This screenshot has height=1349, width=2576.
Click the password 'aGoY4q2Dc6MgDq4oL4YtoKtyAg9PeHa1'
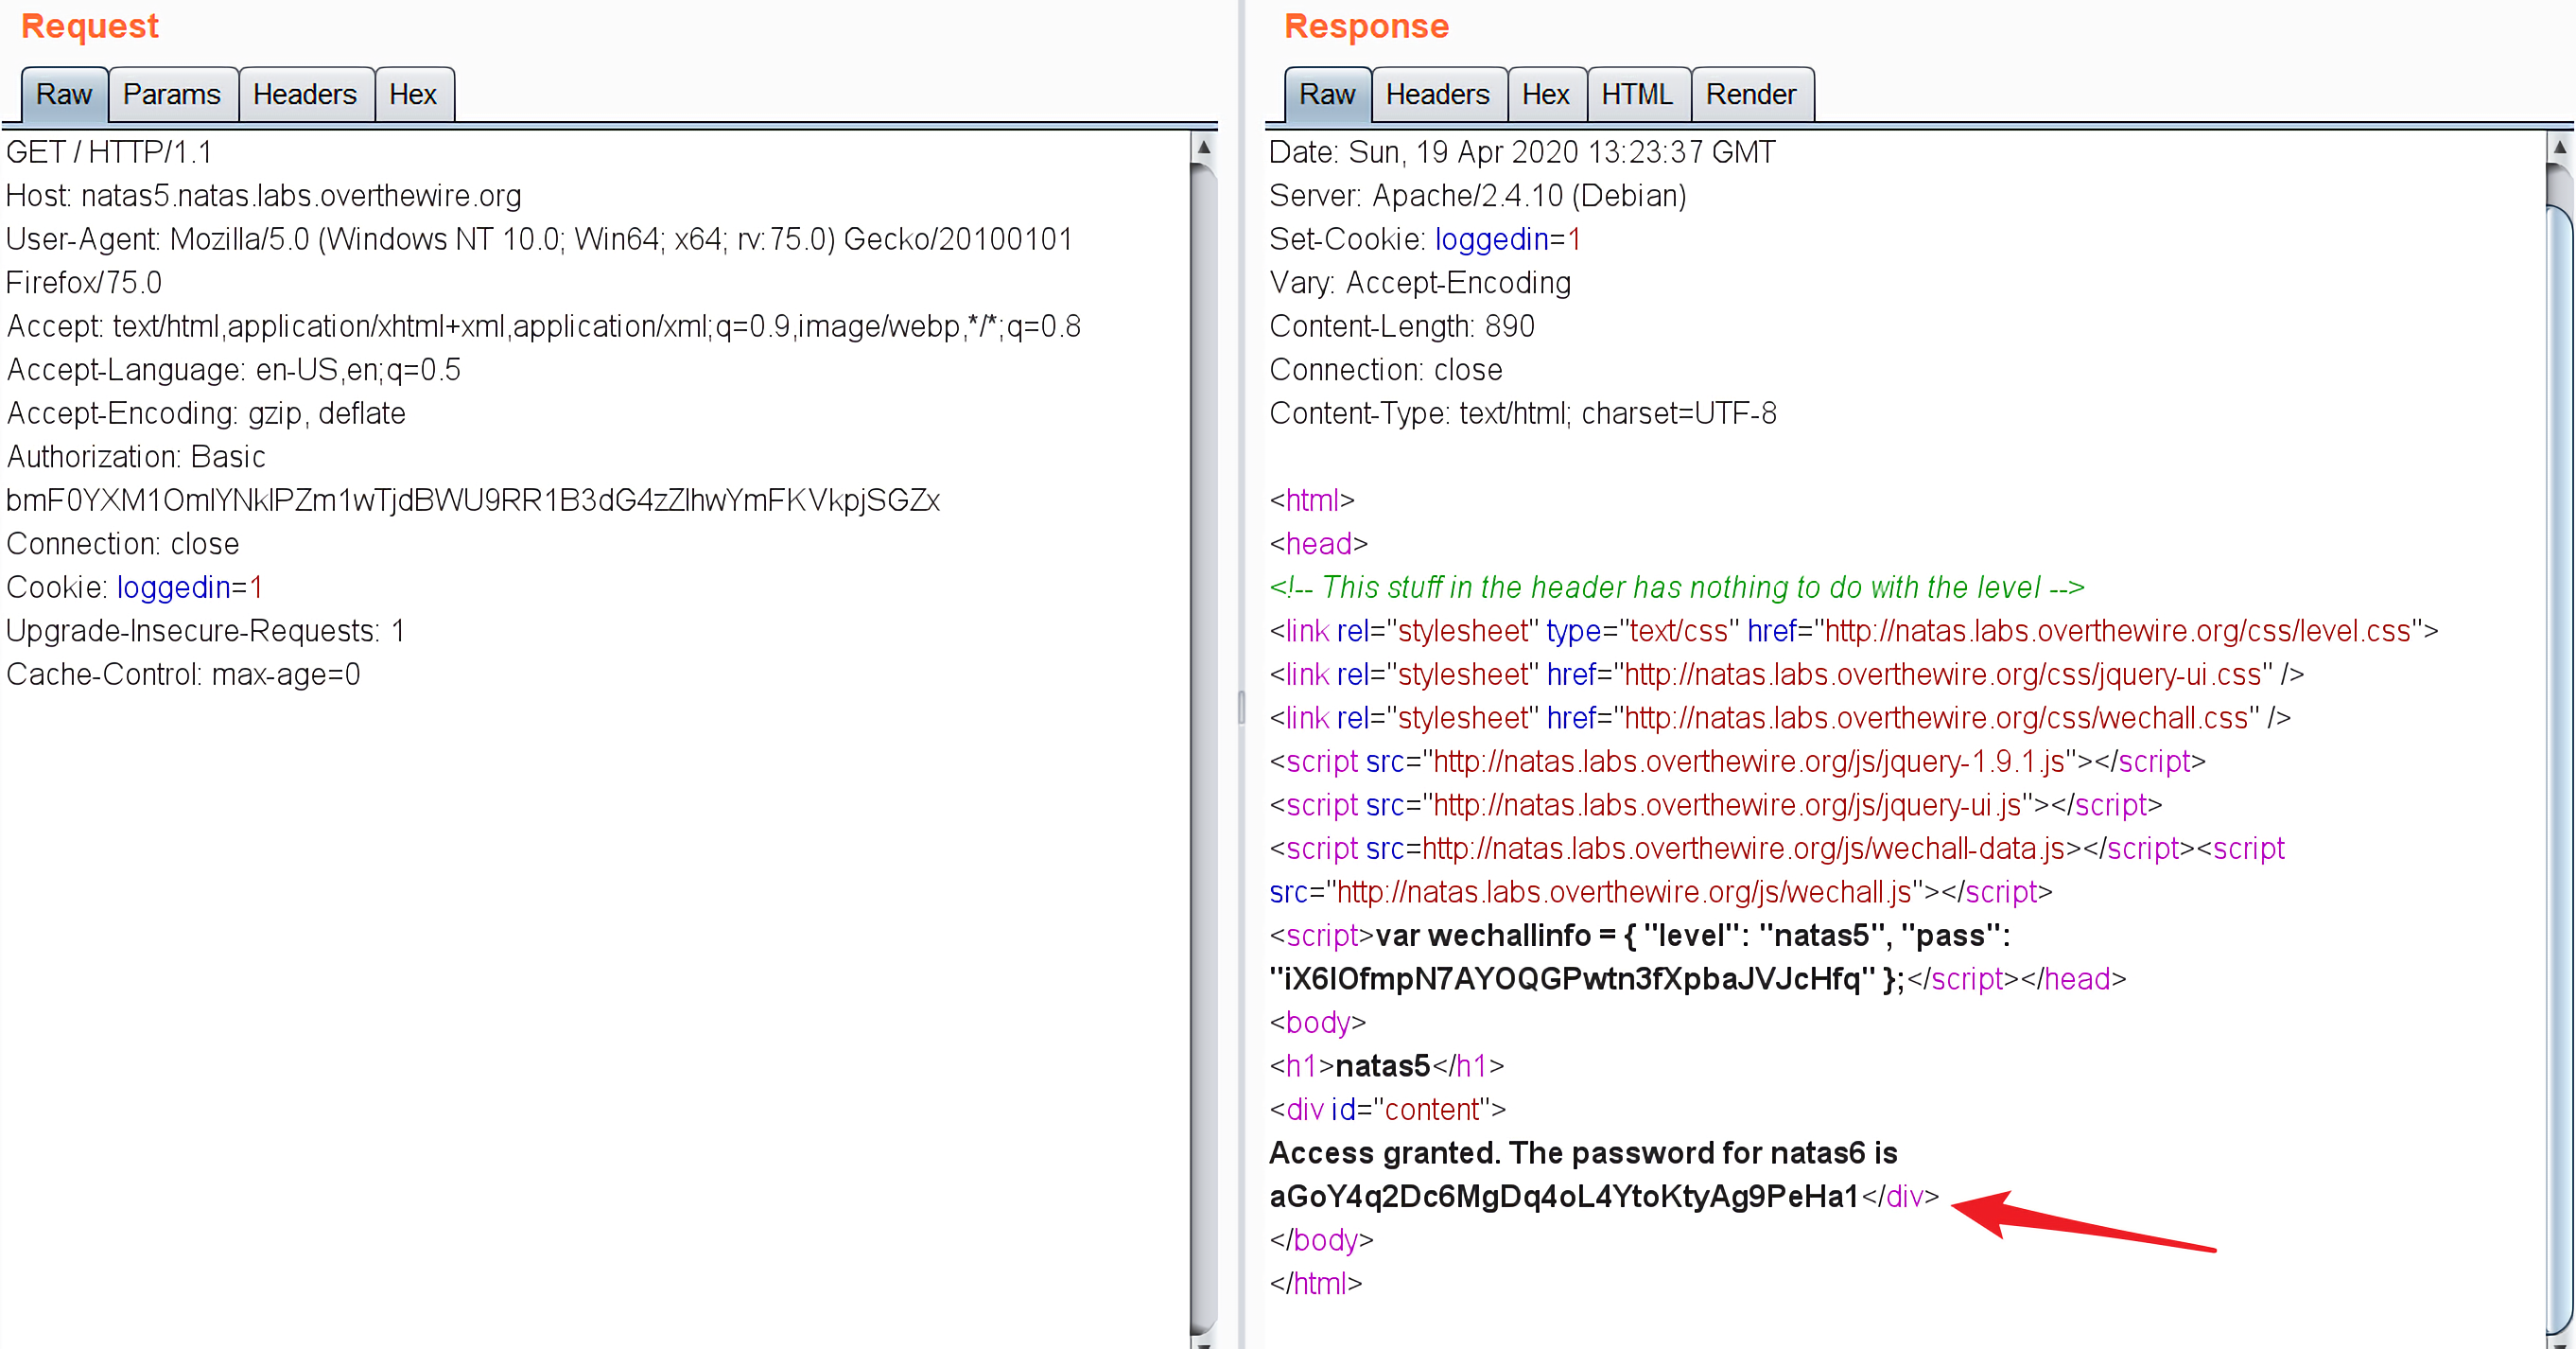[1564, 1197]
